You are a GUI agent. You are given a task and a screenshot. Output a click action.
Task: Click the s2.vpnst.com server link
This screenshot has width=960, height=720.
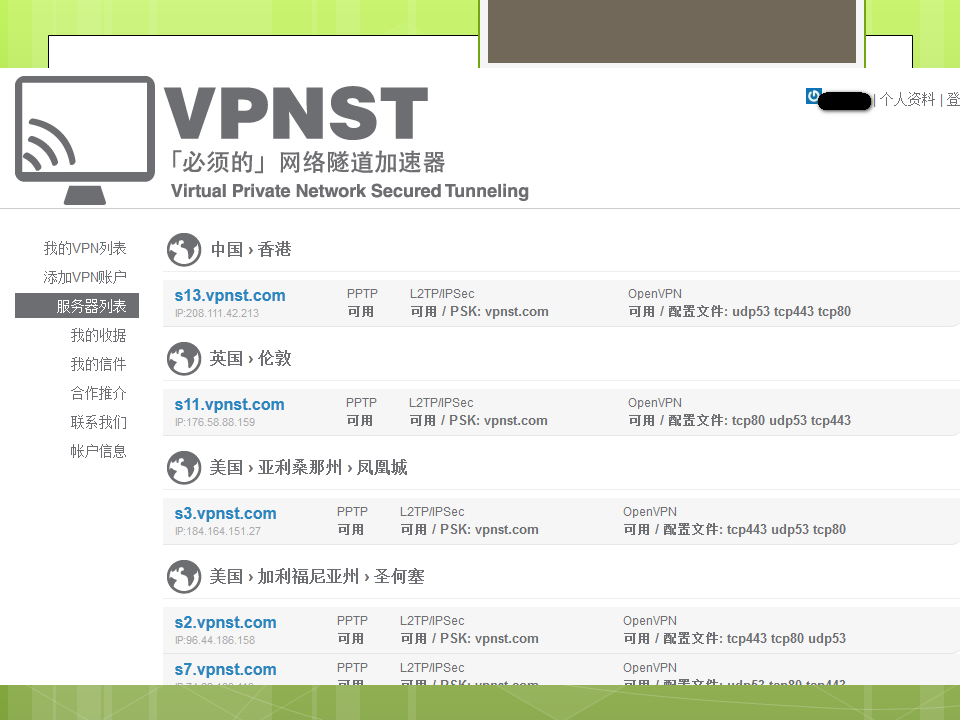pyautogui.click(x=225, y=622)
